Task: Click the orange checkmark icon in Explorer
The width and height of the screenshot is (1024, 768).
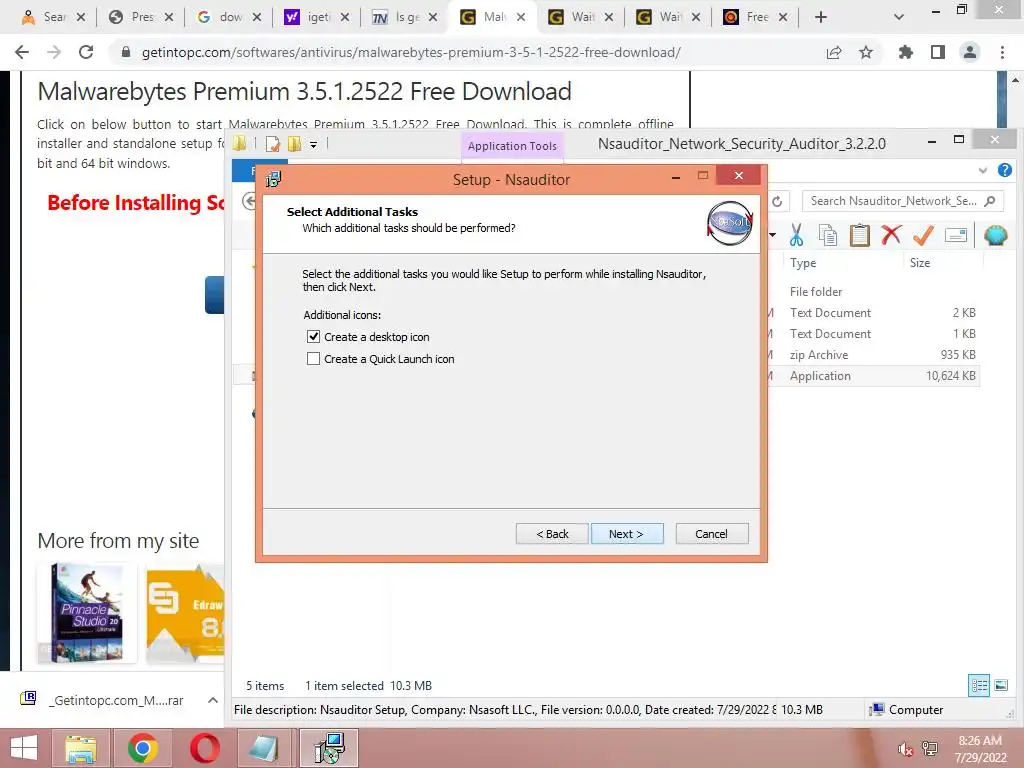Action: [x=923, y=234]
